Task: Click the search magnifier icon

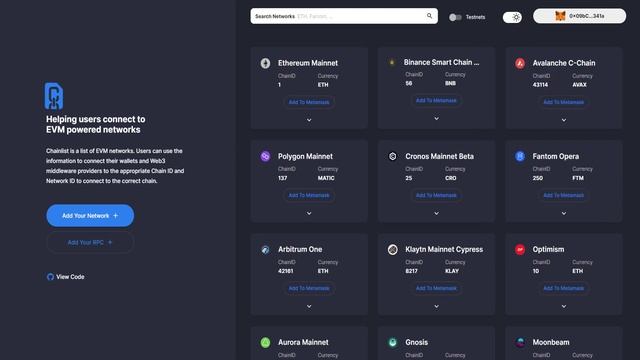Action: [x=429, y=16]
